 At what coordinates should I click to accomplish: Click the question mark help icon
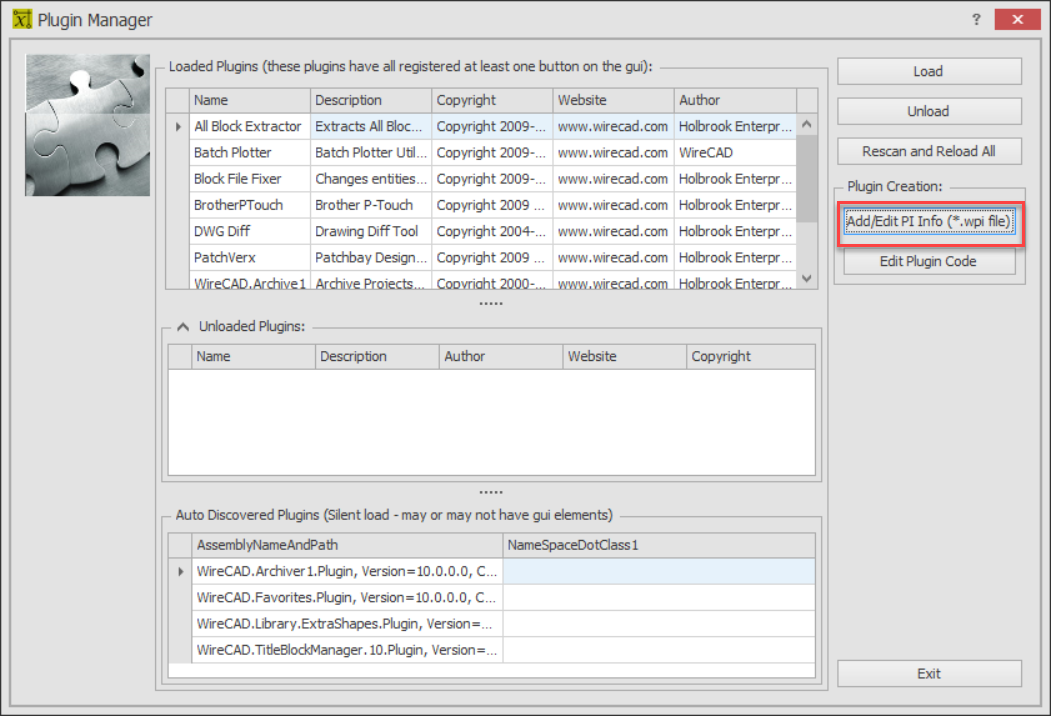pyautogui.click(x=977, y=19)
